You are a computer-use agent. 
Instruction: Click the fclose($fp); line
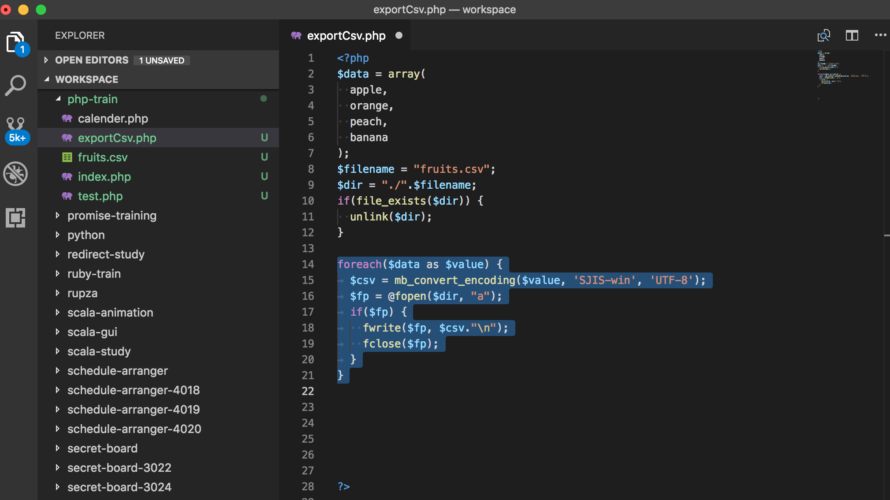click(x=401, y=344)
